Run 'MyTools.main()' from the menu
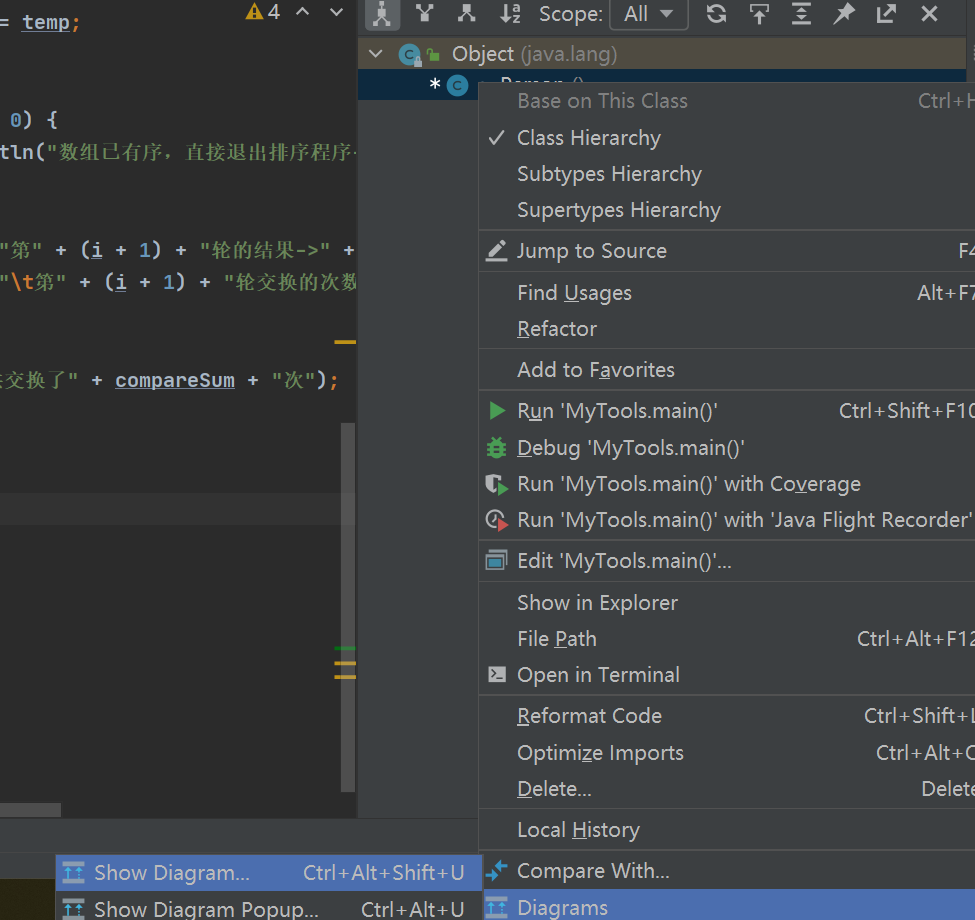This screenshot has height=920, width=975. [x=727, y=411]
